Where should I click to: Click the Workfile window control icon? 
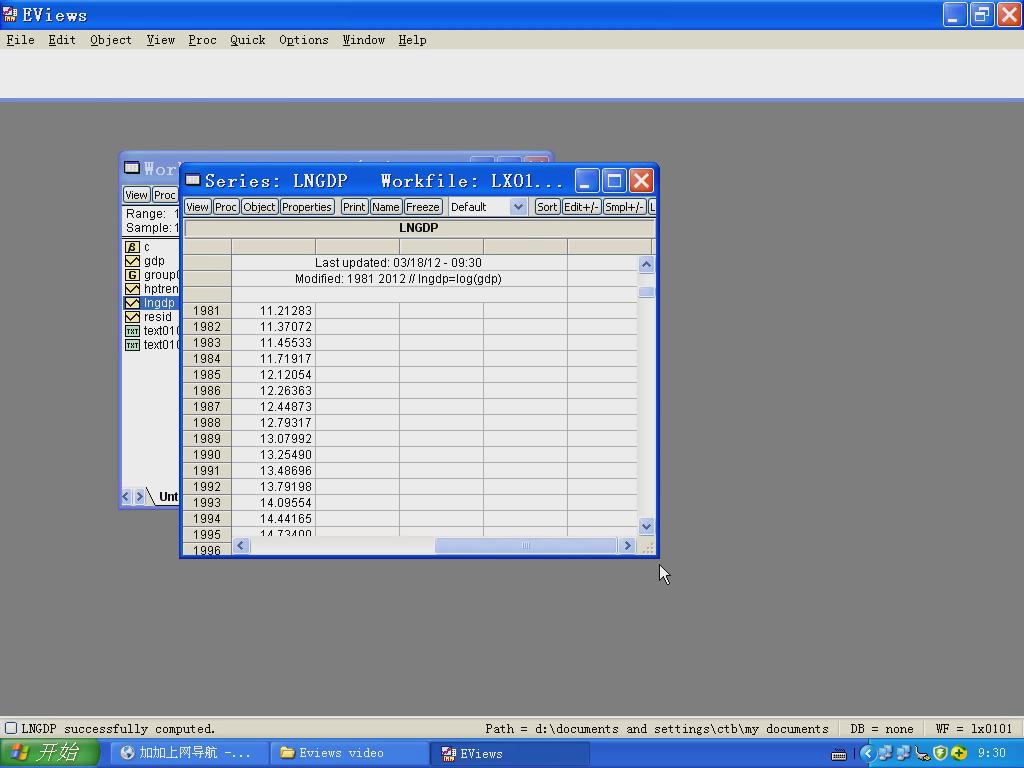pos(131,168)
